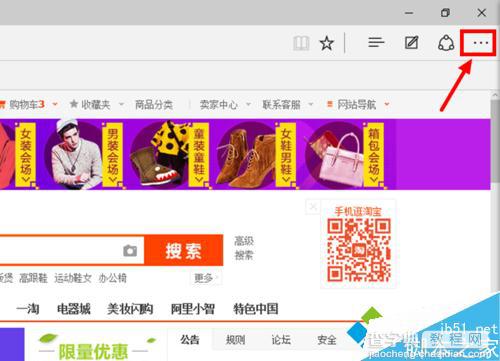Open 一淘 navigation tab
The width and height of the screenshot is (500, 361).
point(28,309)
